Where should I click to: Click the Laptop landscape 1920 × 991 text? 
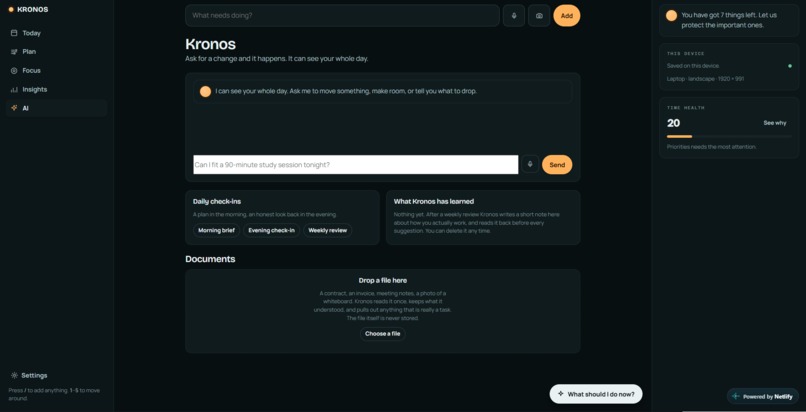pyautogui.click(x=705, y=79)
